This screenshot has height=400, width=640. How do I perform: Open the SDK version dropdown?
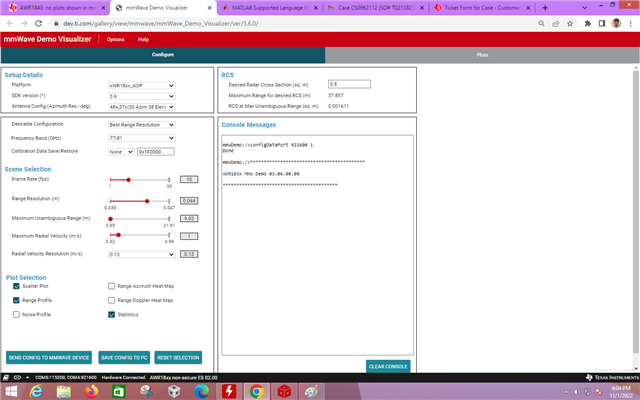coord(142,96)
